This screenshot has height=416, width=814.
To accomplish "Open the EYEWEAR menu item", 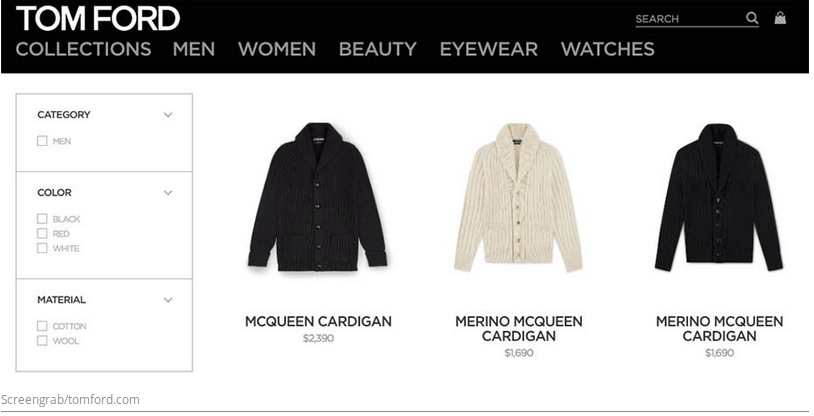I will [489, 49].
